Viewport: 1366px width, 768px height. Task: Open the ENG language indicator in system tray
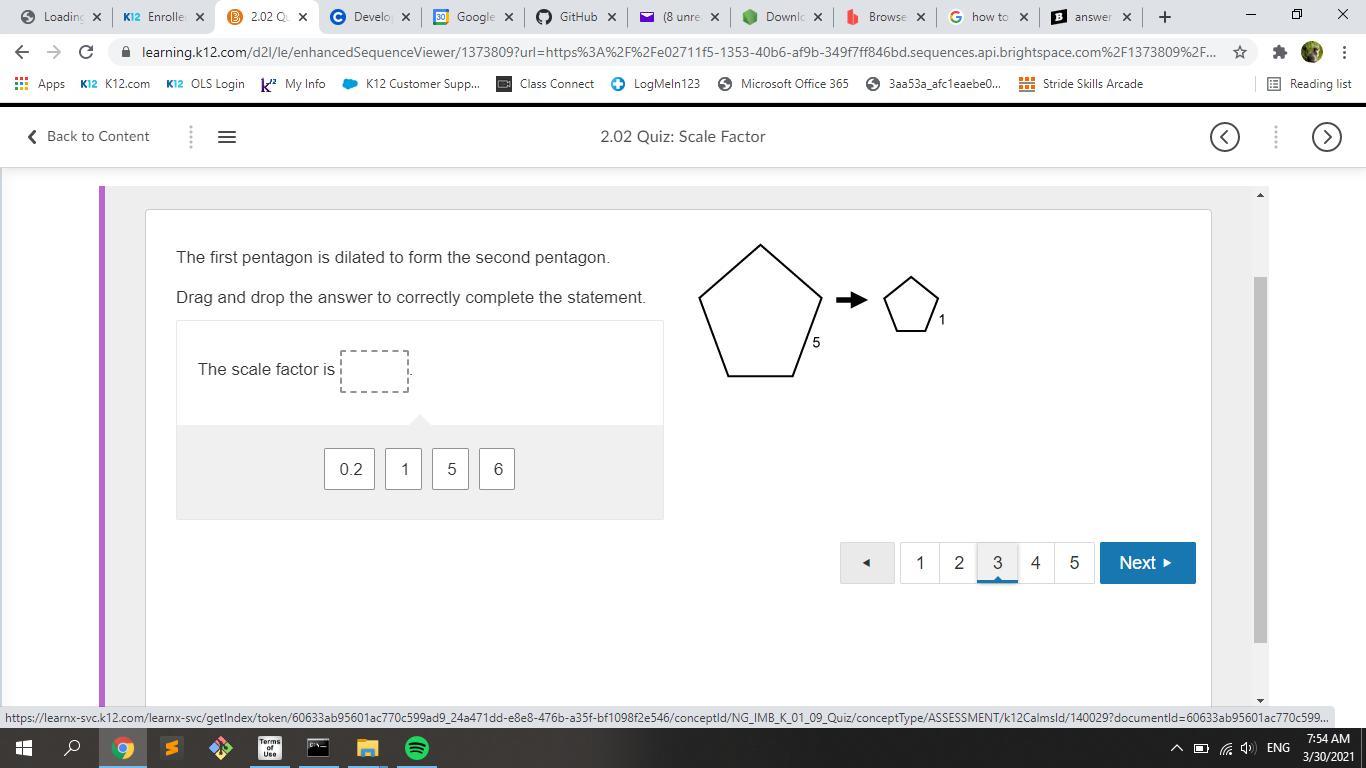tap(1278, 748)
